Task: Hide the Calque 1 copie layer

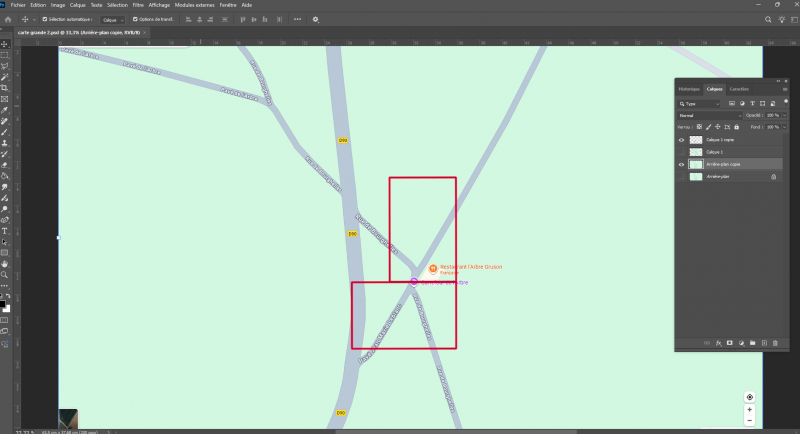Action: (x=682, y=140)
